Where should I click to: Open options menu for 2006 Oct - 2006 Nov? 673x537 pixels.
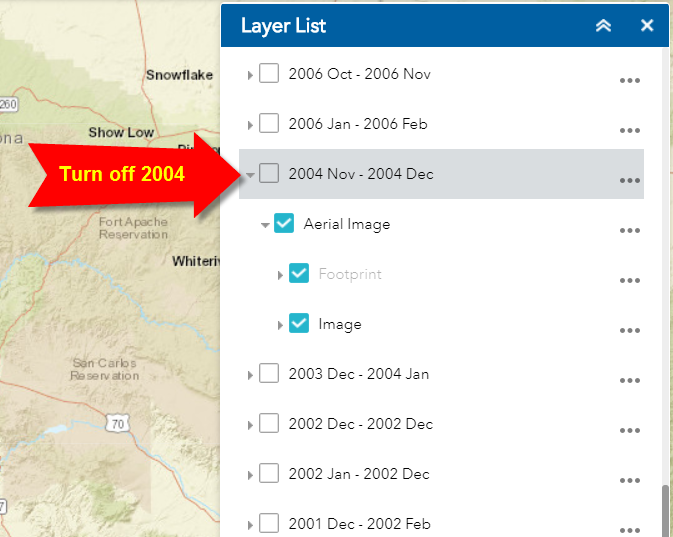[x=629, y=80]
